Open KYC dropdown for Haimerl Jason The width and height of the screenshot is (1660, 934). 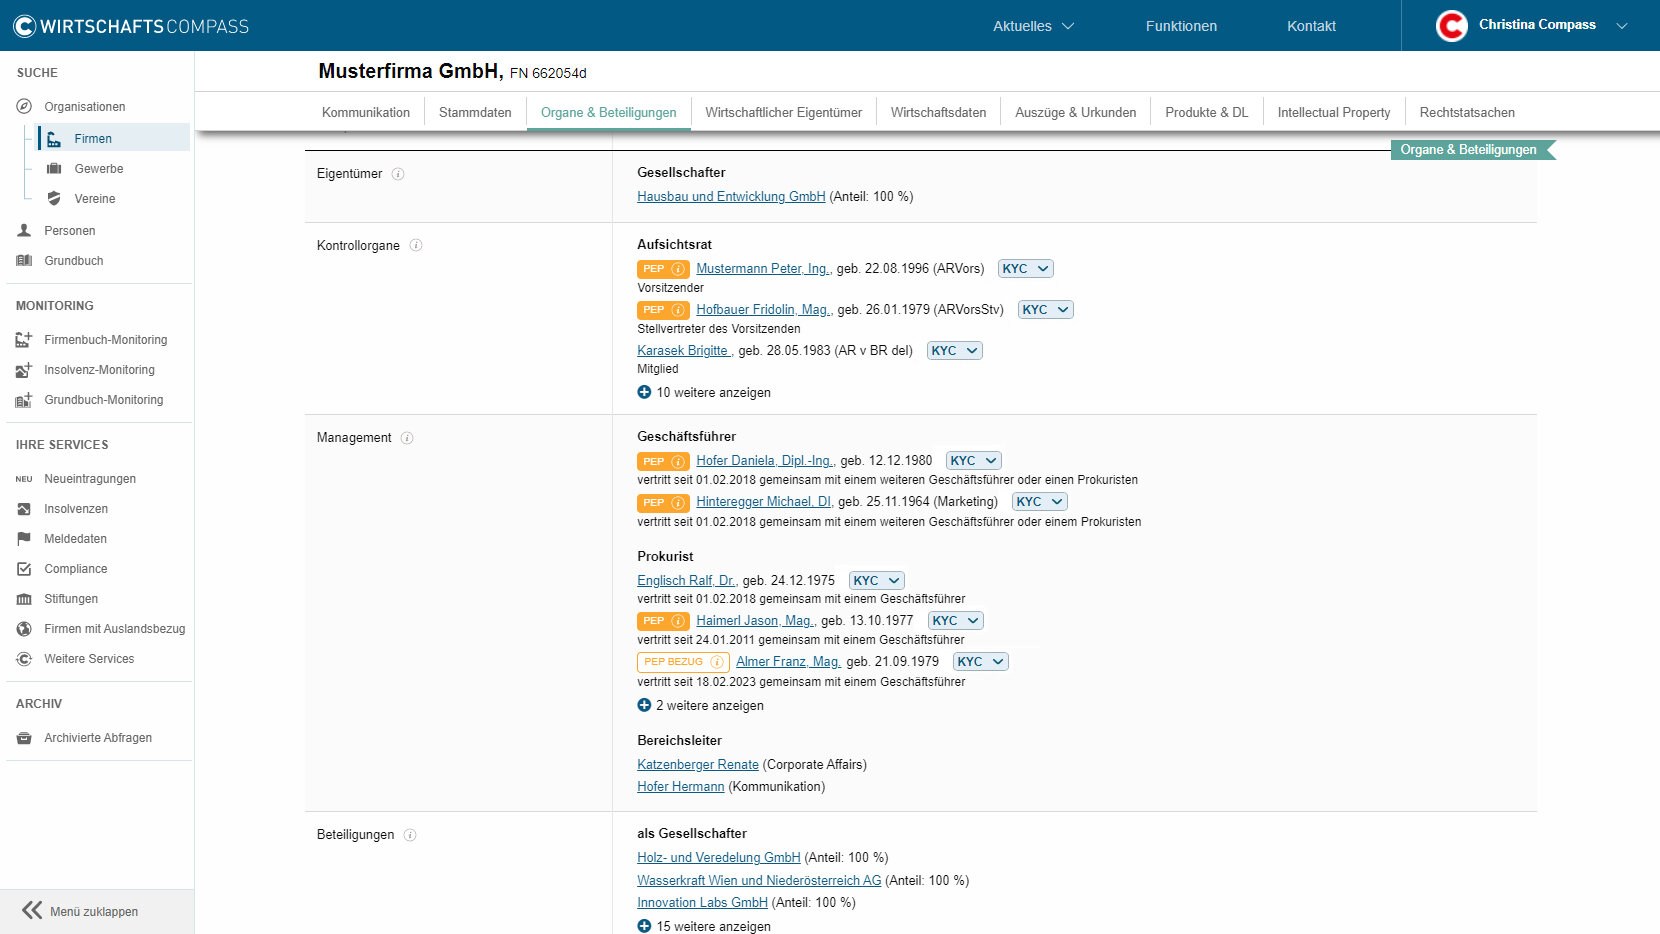click(956, 621)
